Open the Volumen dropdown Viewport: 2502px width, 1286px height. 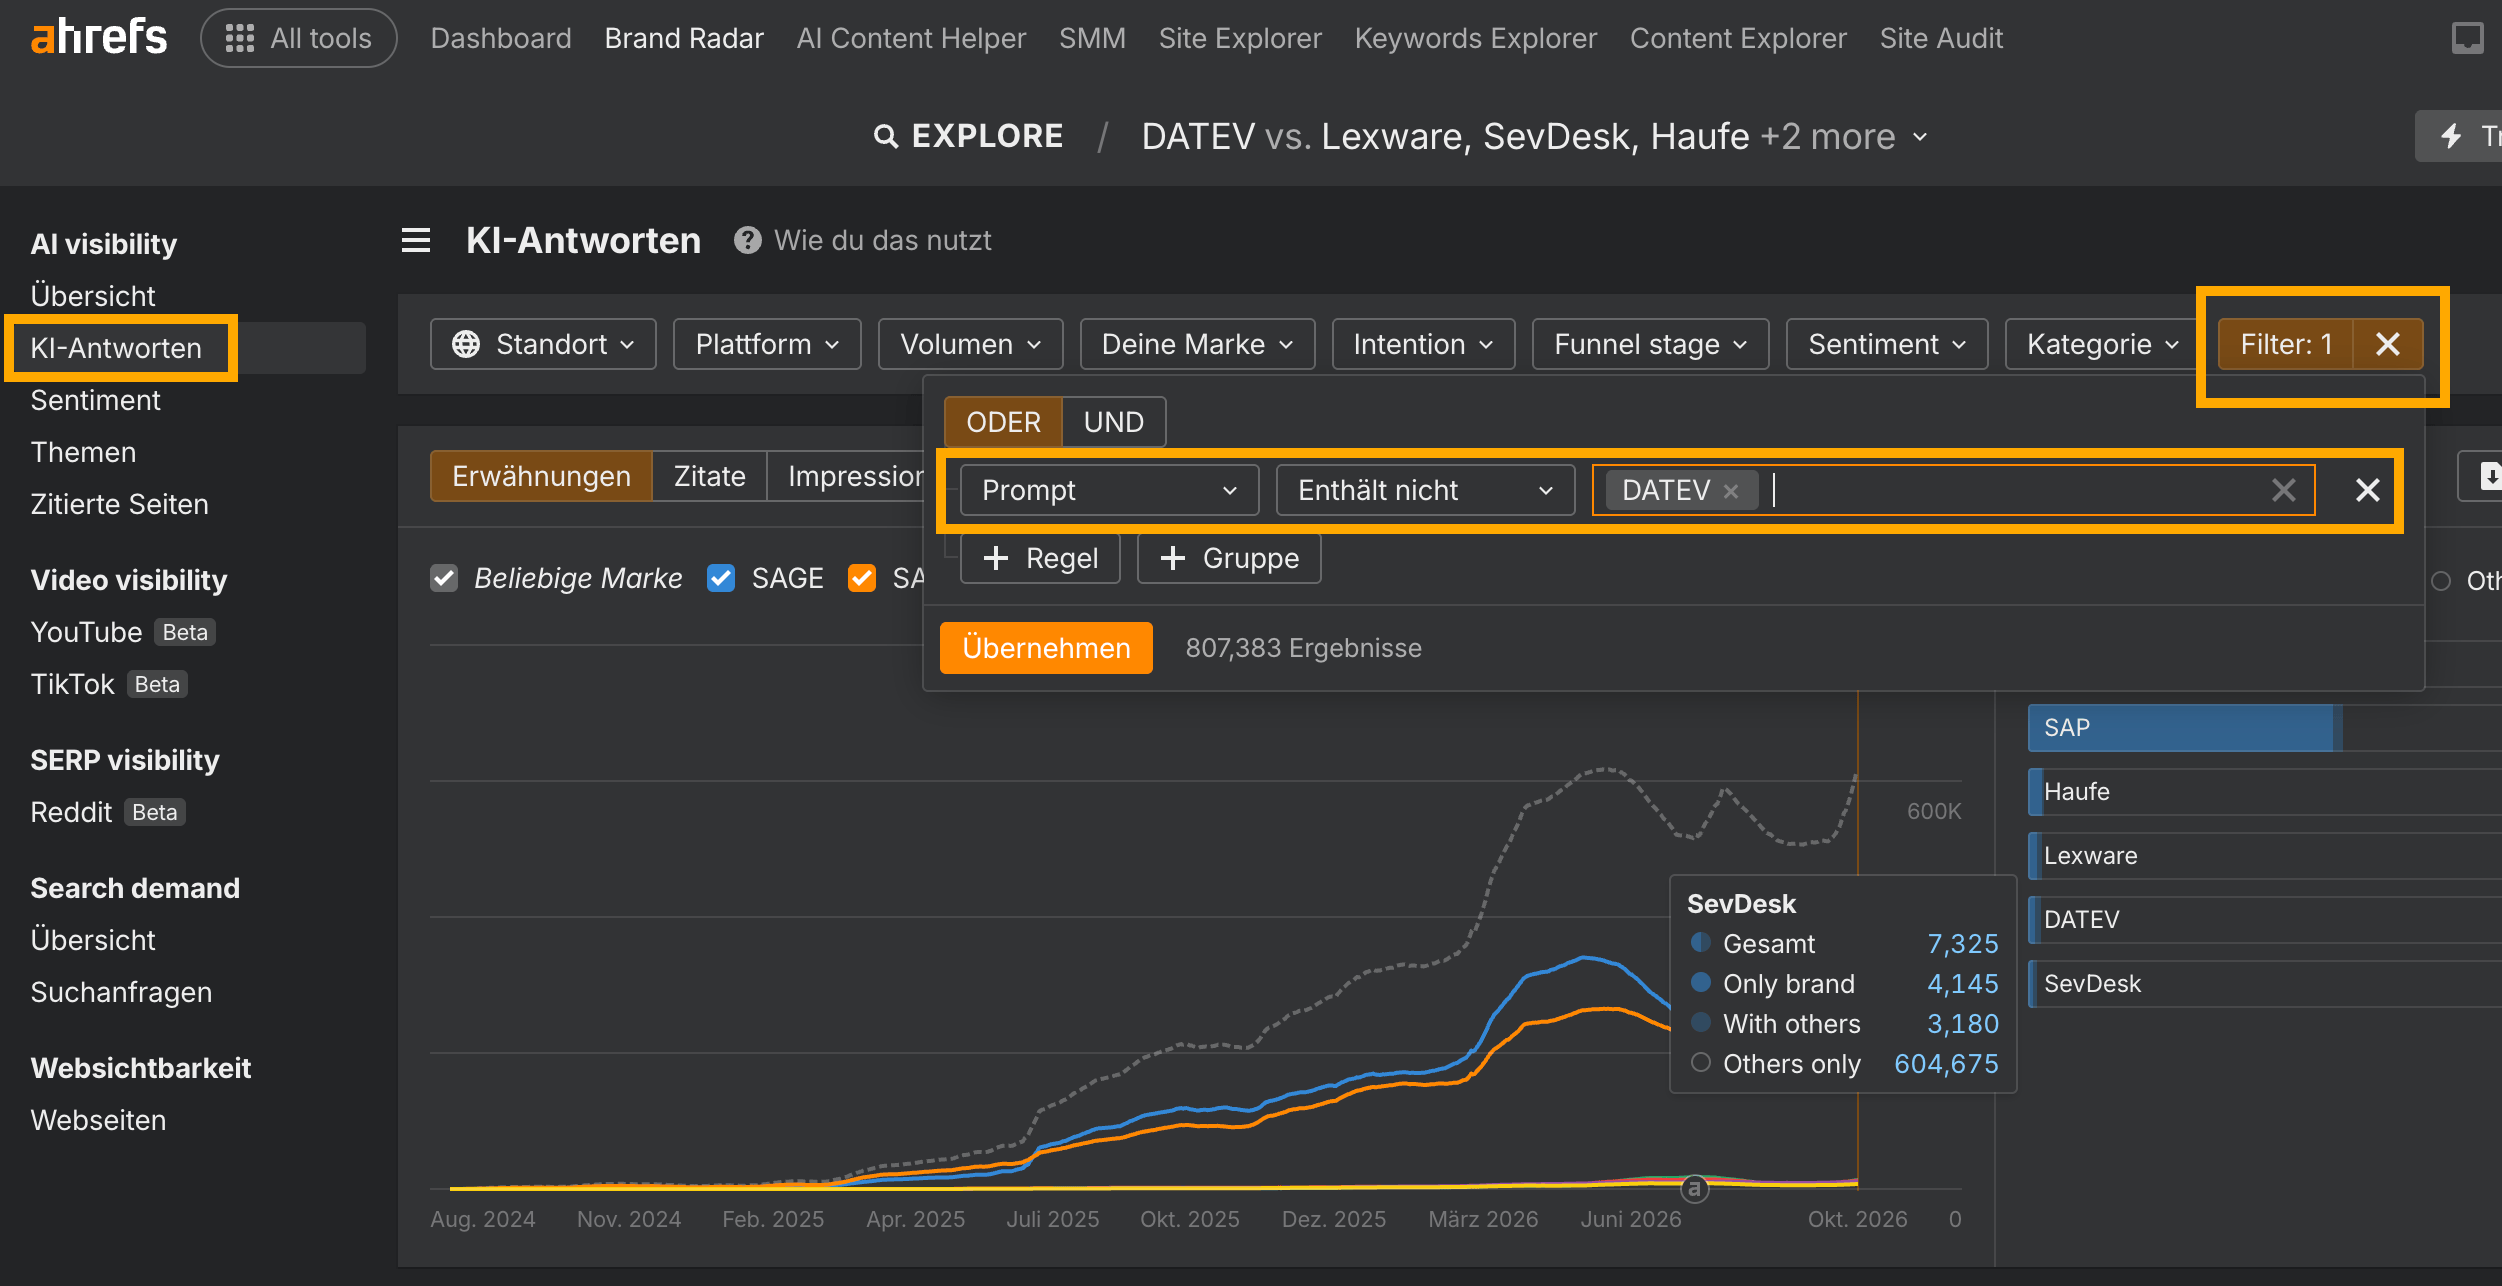[970, 344]
